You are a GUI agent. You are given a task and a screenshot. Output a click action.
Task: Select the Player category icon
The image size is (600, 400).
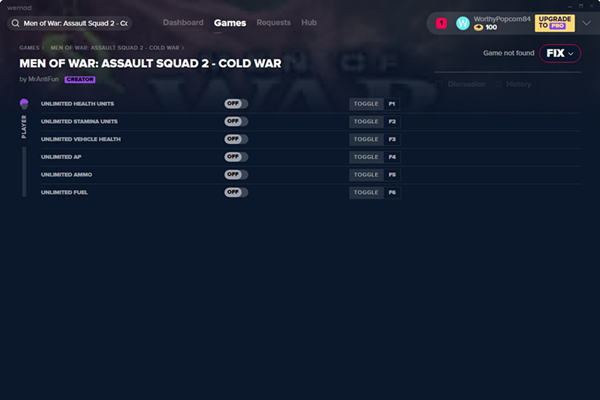(x=24, y=104)
